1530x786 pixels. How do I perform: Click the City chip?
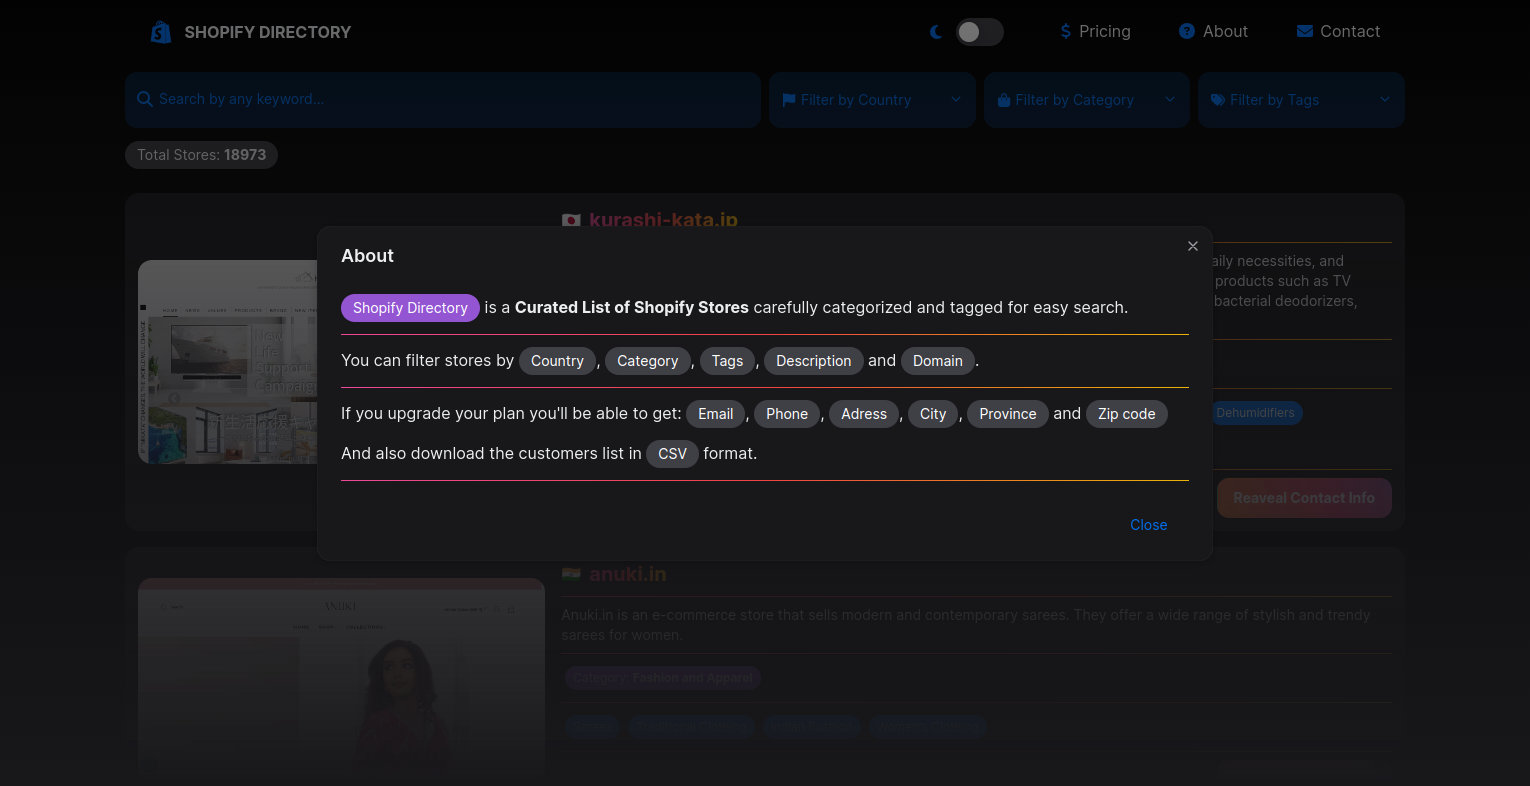click(x=933, y=414)
